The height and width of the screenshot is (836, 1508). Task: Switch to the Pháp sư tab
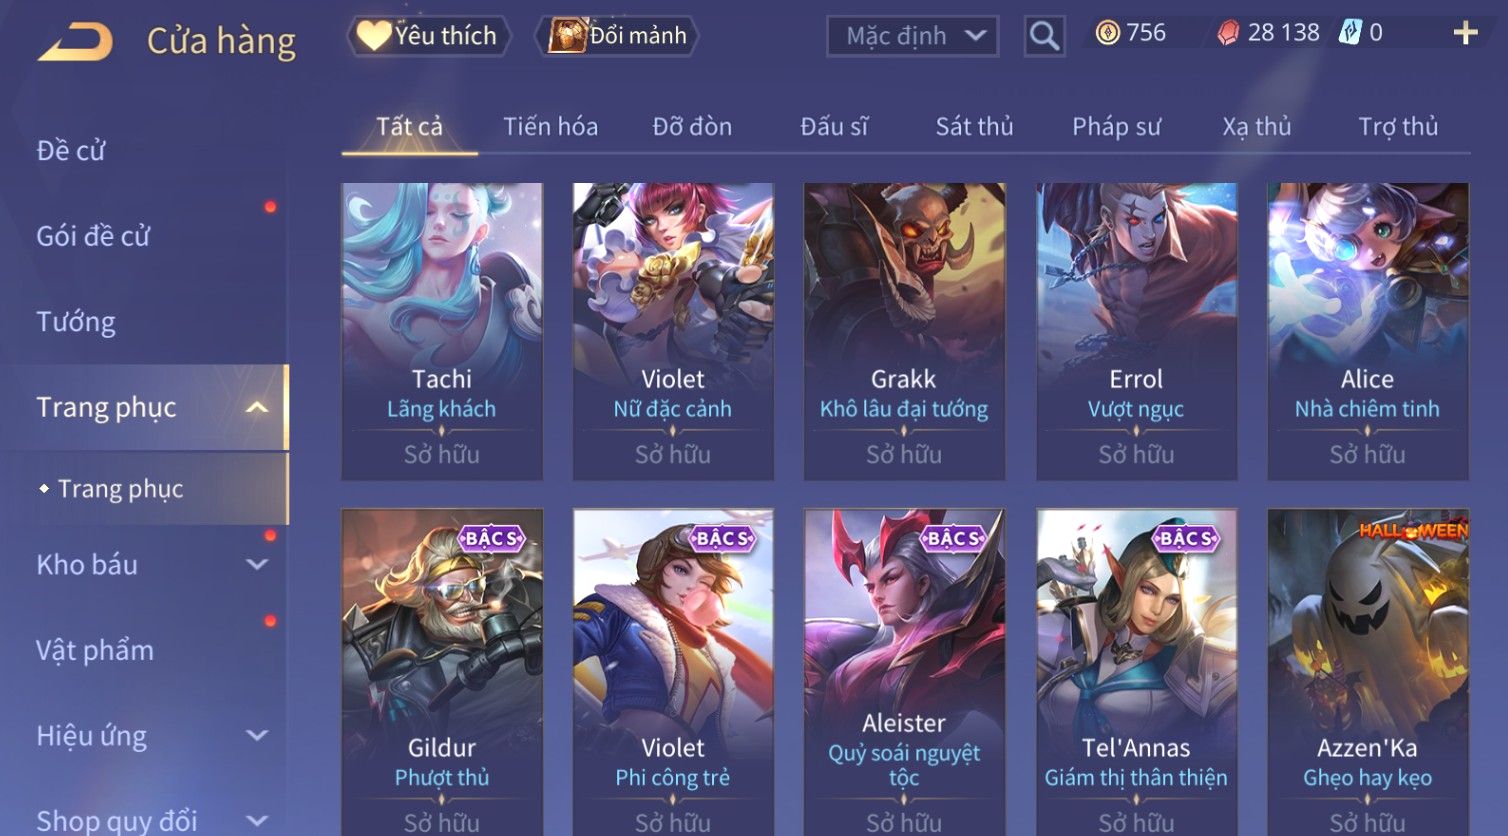pyautogui.click(x=1116, y=127)
